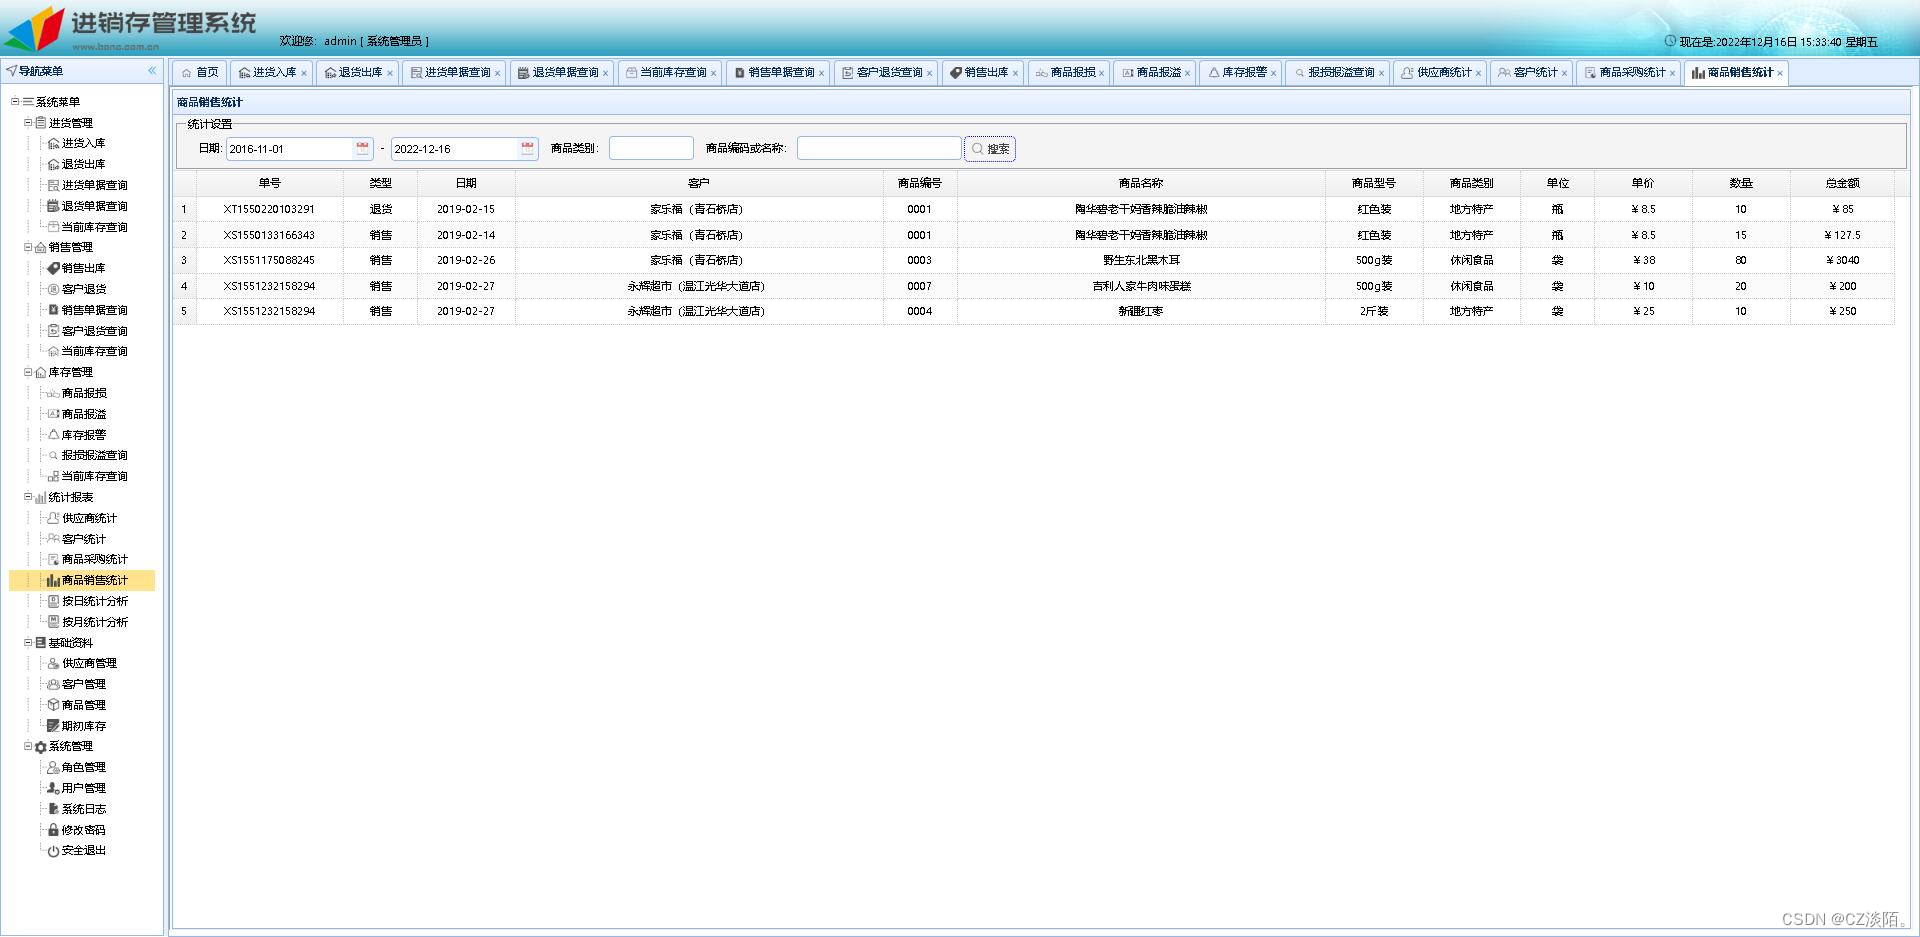1920x937 pixels.
Task: Click the 进货单据查询 sidebar icon
Action: pyautogui.click(x=53, y=186)
